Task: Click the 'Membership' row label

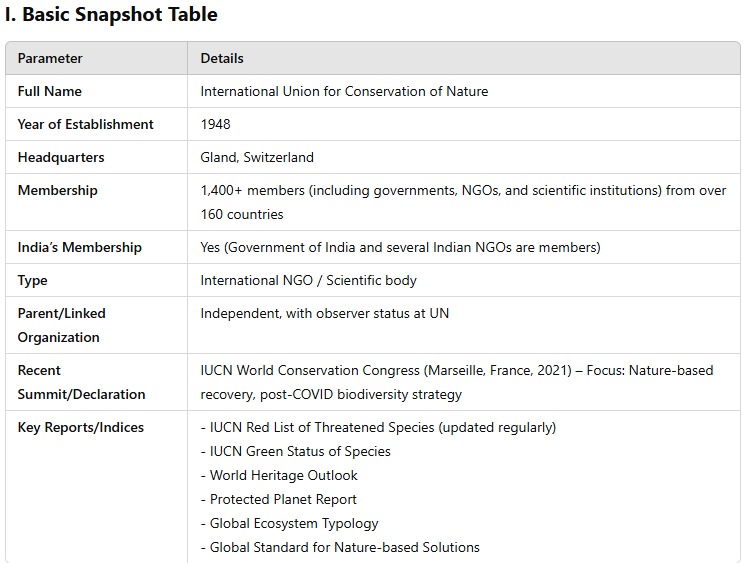Action: coord(57,191)
